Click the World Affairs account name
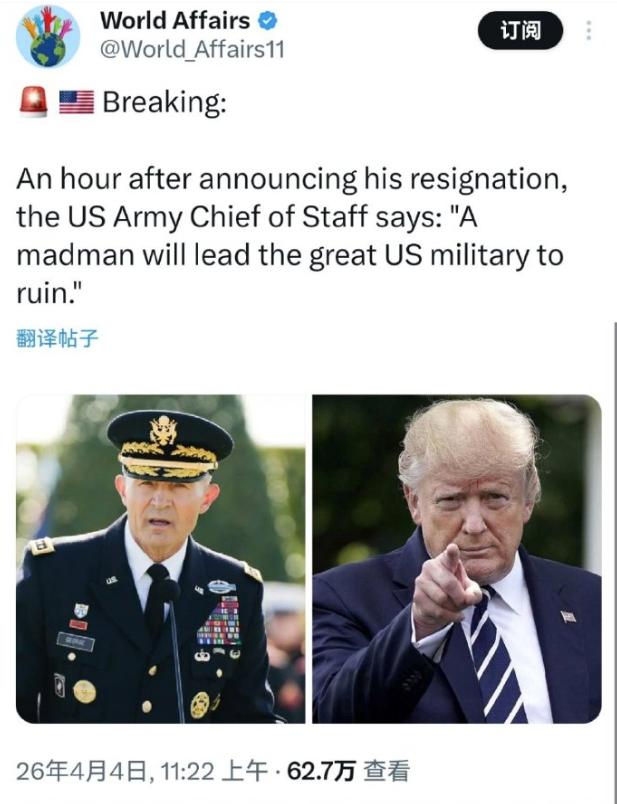This screenshot has height=804, width=617. pyautogui.click(x=175, y=21)
